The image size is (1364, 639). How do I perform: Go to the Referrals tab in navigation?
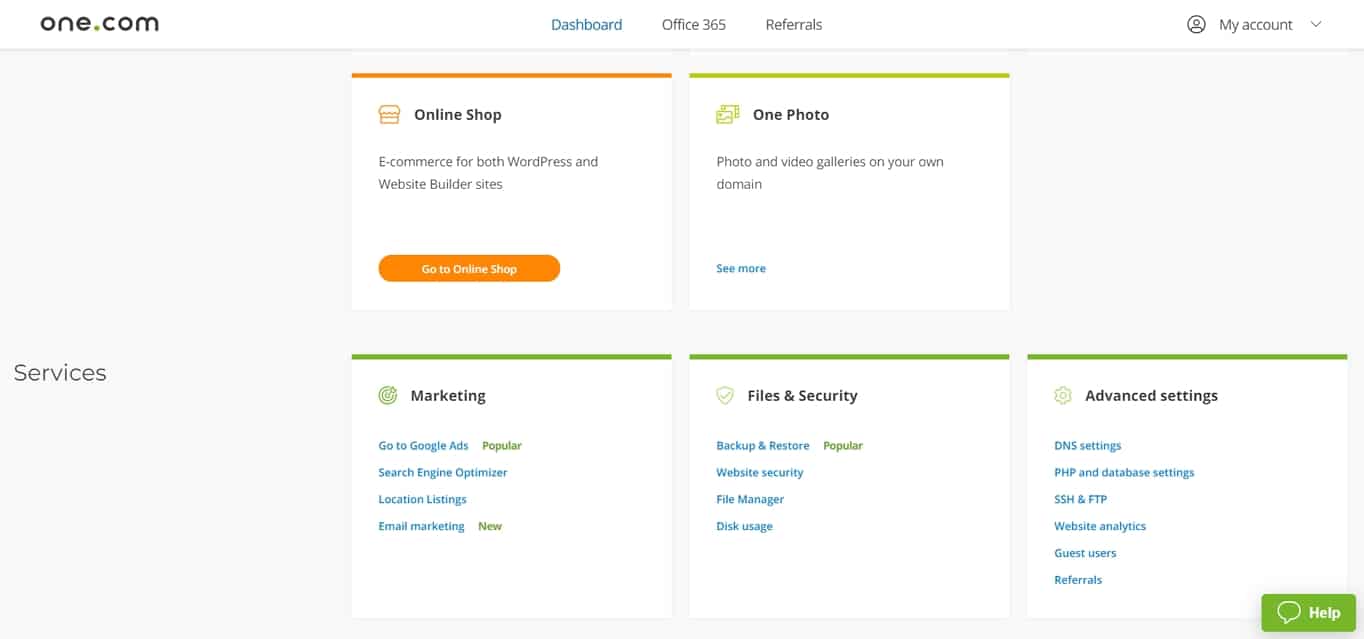click(794, 25)
